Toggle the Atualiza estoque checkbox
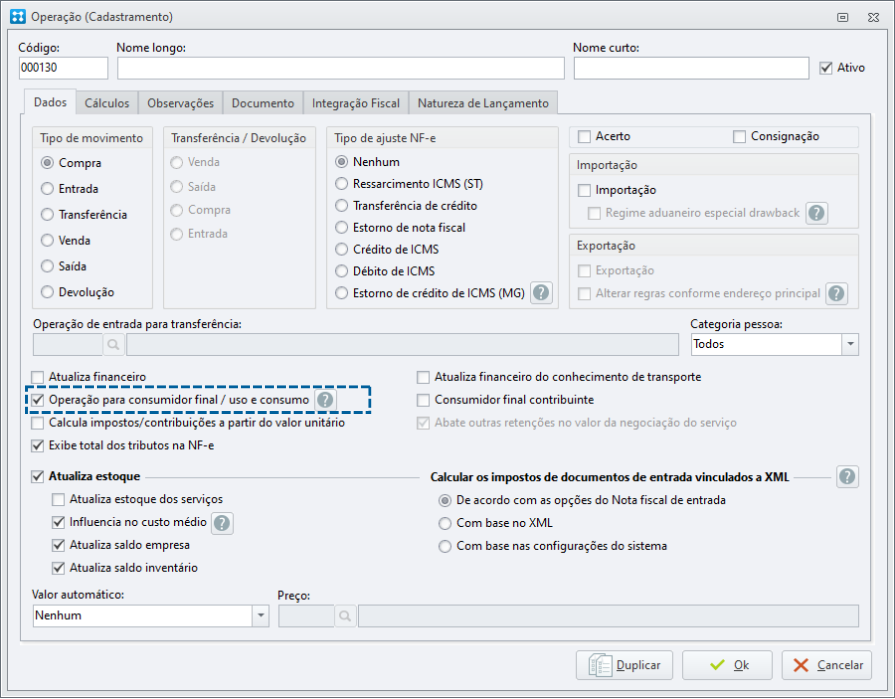The height and width of the screenshot is (699, 895). [x=38, y=476]
